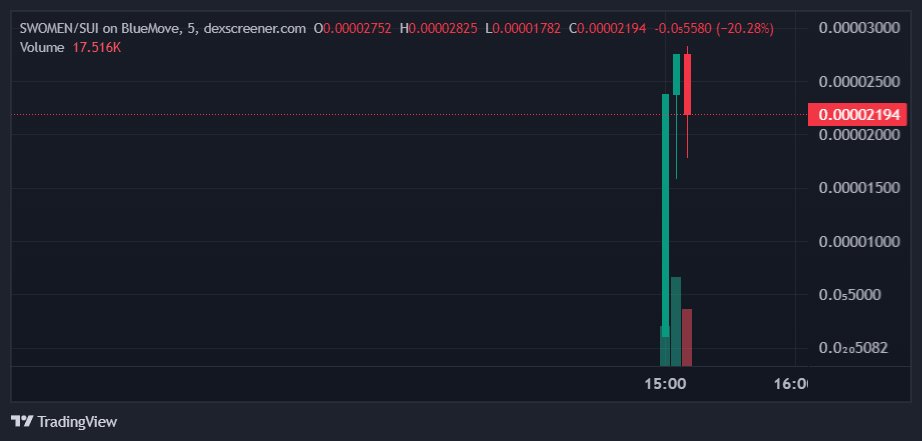Click the 15:00 time axis label
The height and width of the screenshot is (441, 922).
pos(665,384)
